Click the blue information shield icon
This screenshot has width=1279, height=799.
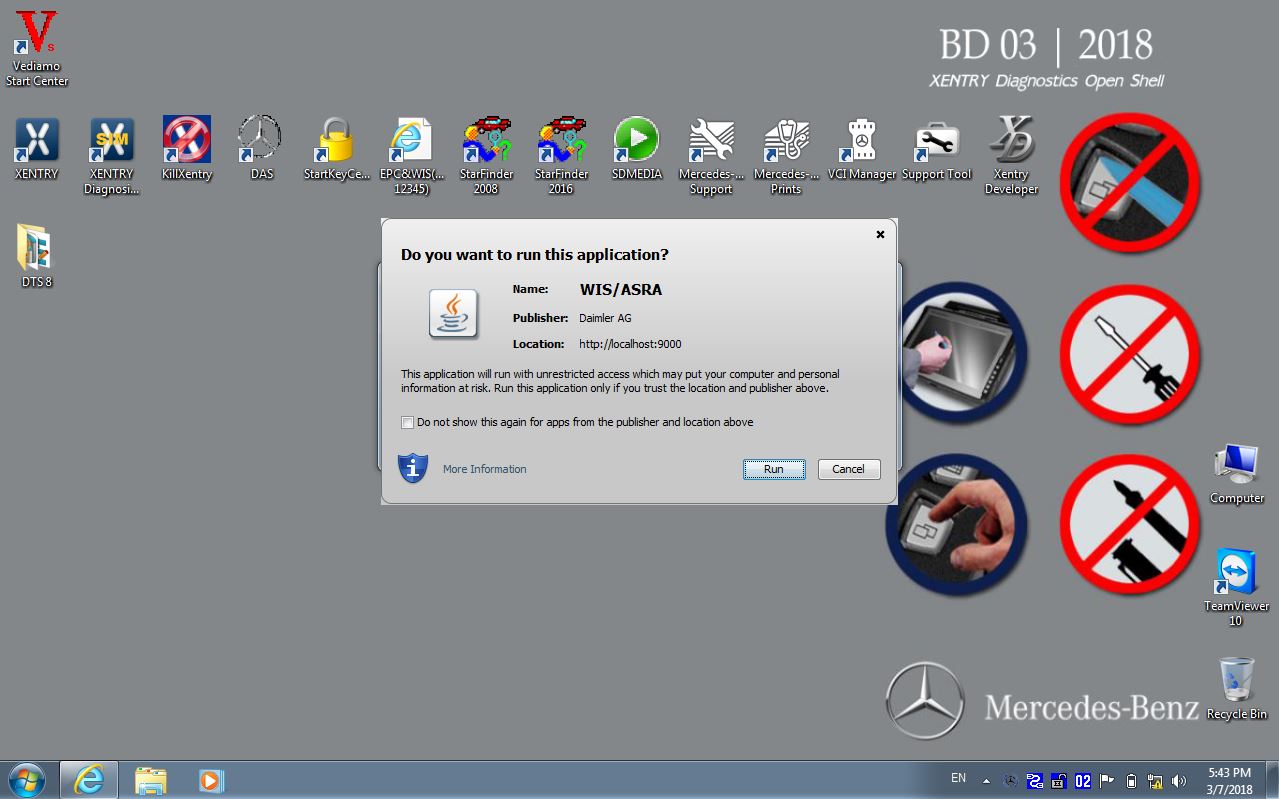click(x=413, y=468)
